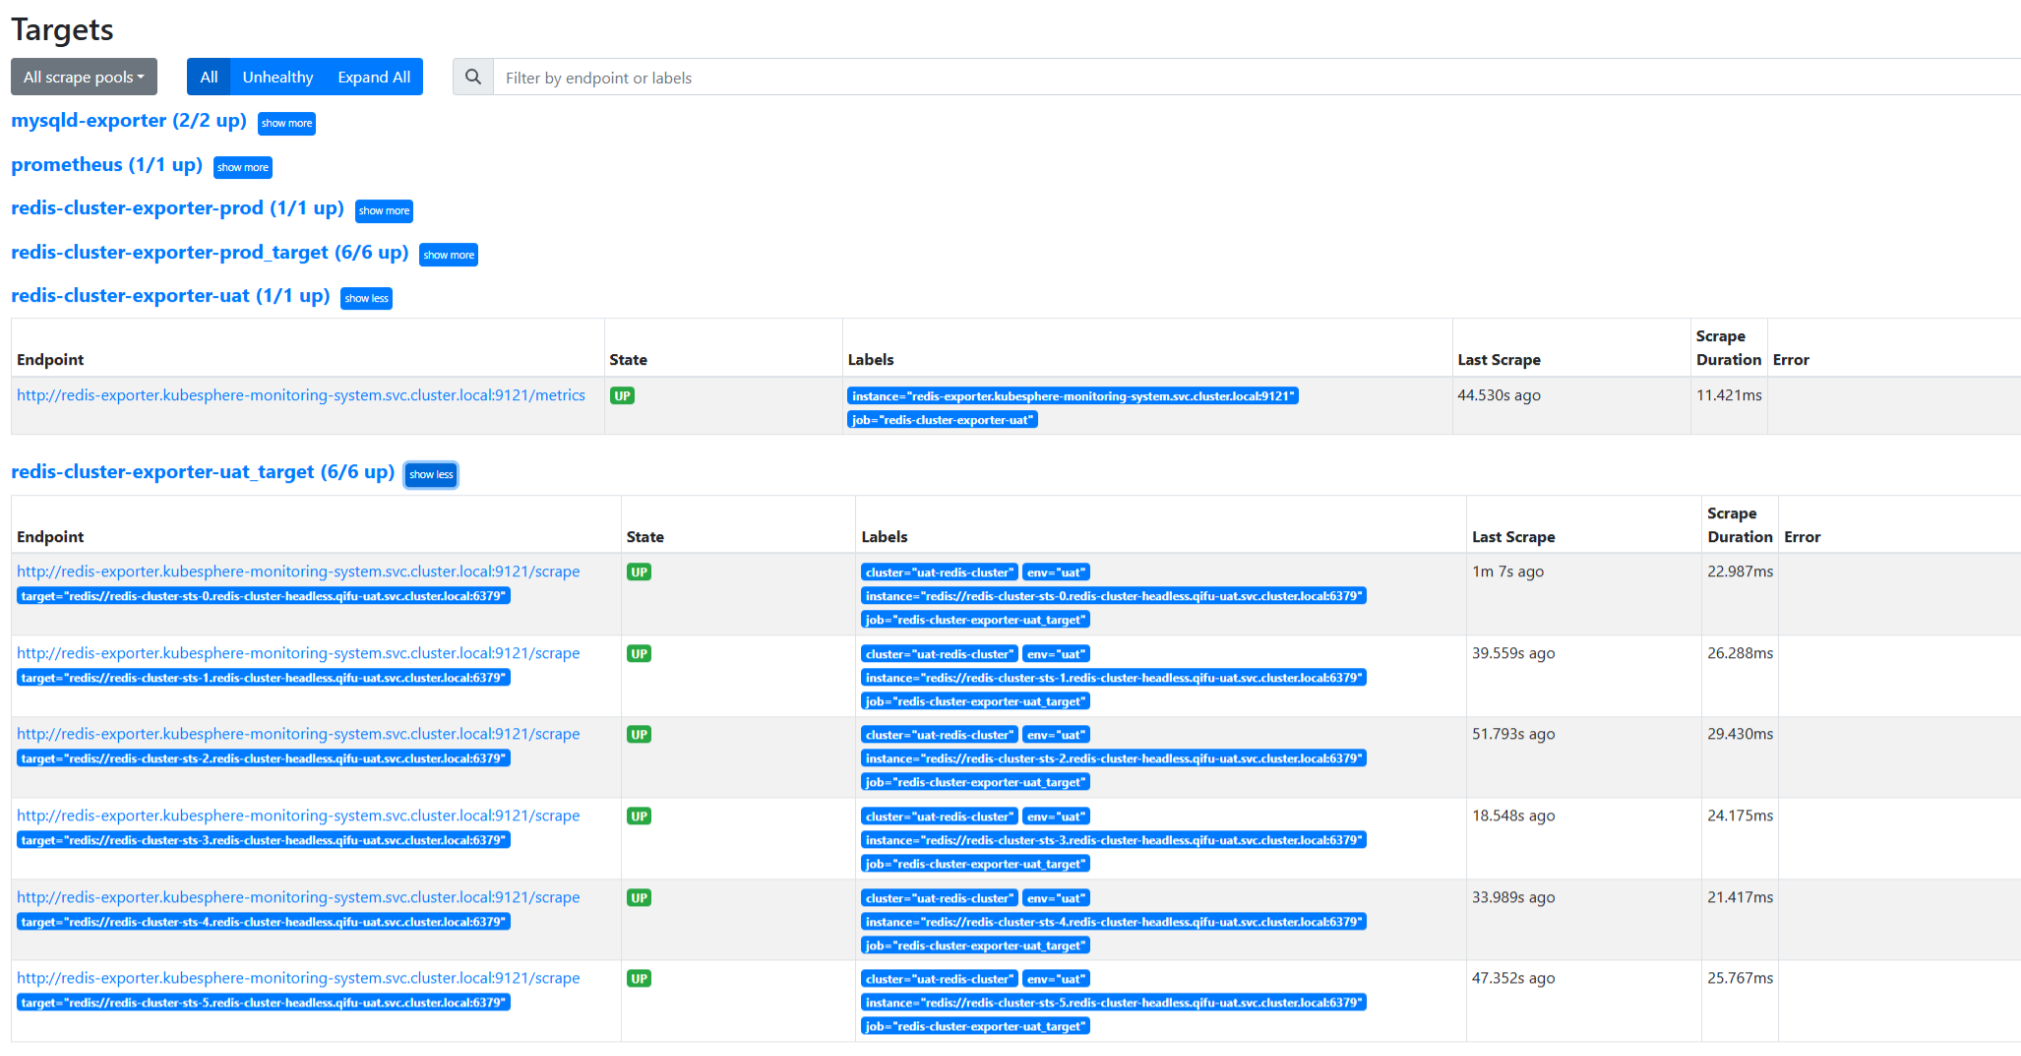Open the redis-exporter :9121/metrics endpoint link
This screenshot has width=2021, height=1056.
pyautogui.click(x=301, y=395)
